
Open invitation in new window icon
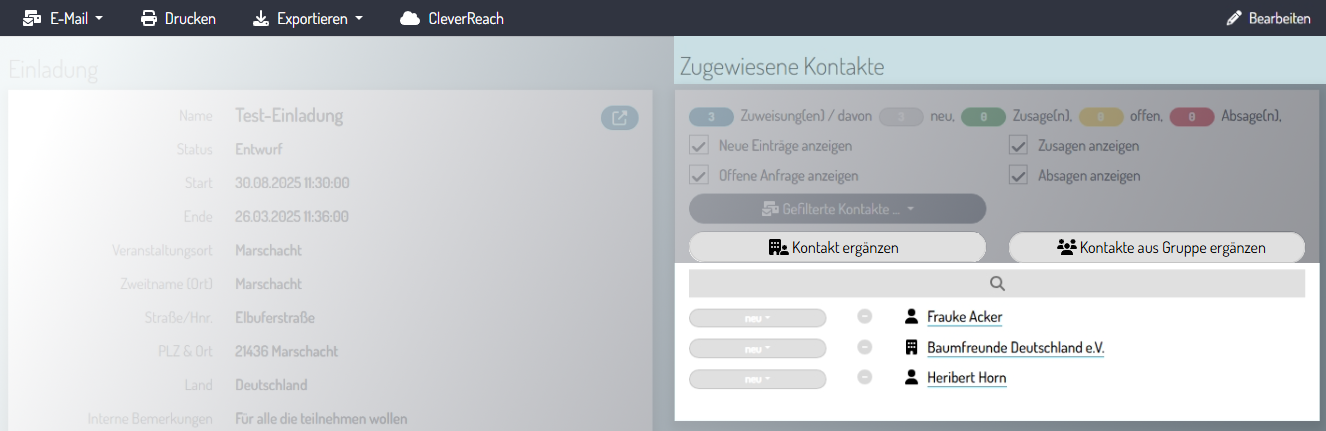pyautogui.click(x=620, y=118)
